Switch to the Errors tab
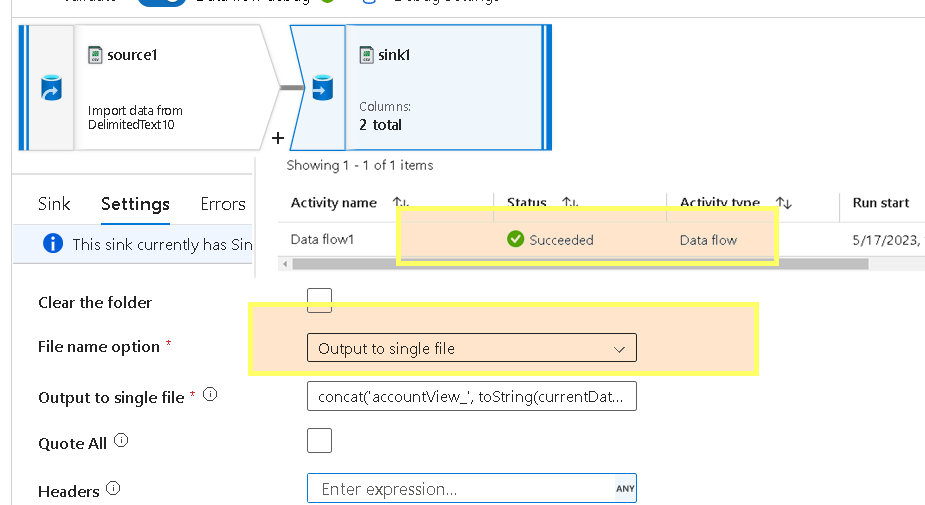 (223, 204)
